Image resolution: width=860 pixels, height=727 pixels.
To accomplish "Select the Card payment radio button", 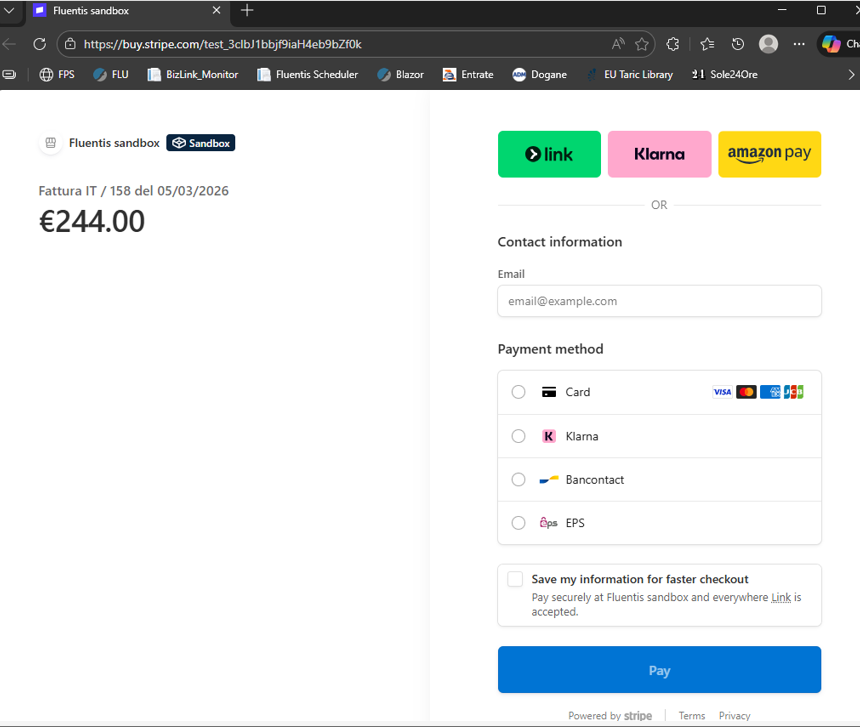I will click(x=518, y=392).
